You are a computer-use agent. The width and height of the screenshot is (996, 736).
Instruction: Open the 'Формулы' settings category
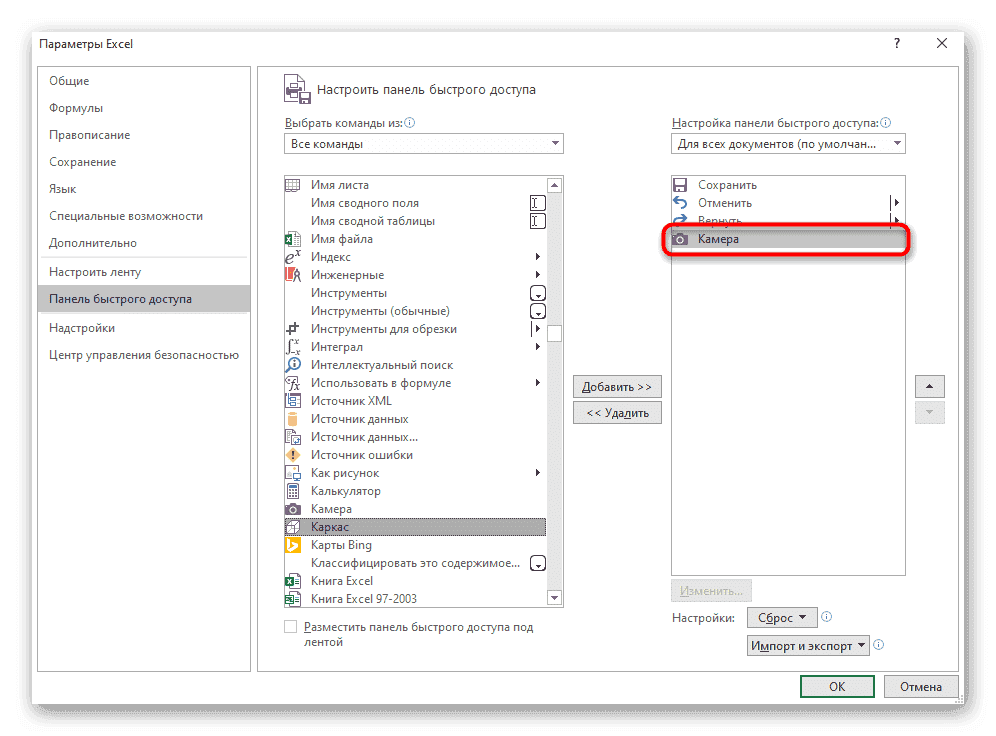(76, 108)
